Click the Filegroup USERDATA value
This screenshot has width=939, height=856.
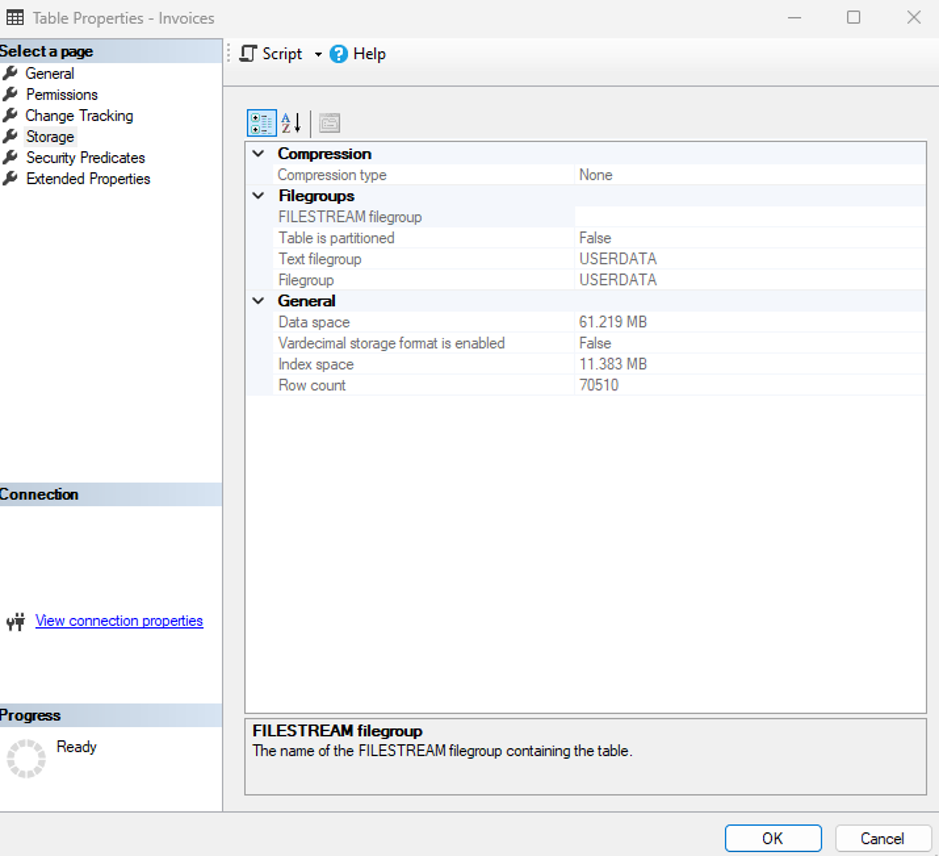(x=618, y=280)
